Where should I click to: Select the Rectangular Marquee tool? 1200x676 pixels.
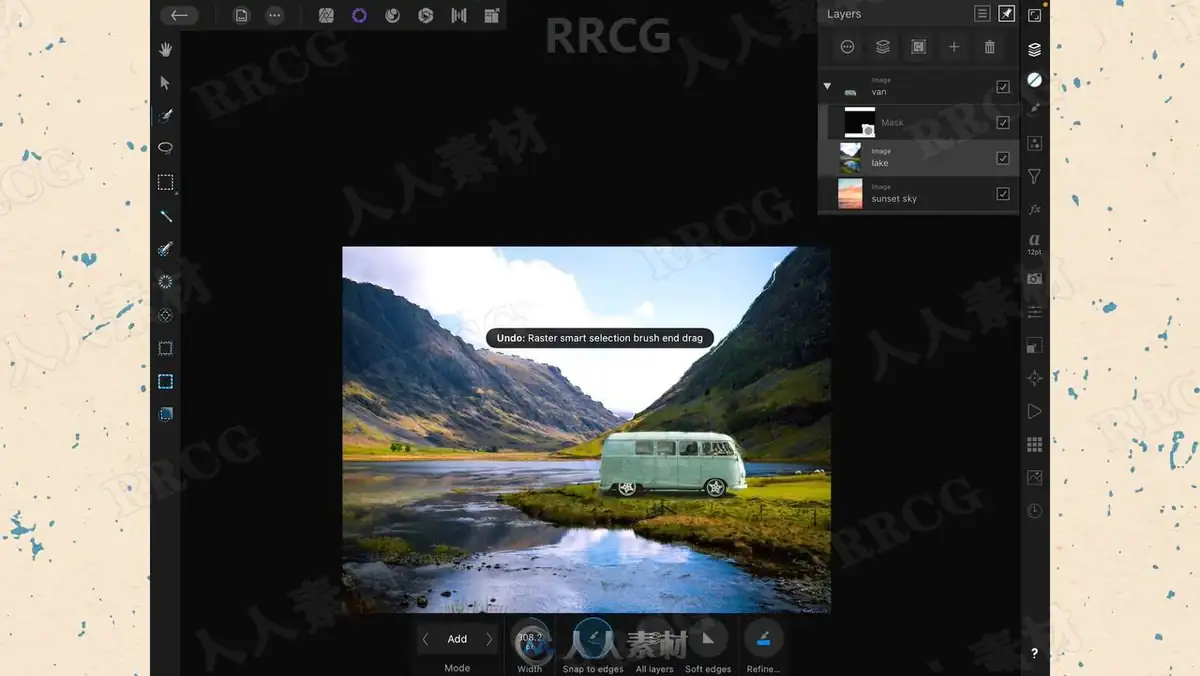coord(165,182)
